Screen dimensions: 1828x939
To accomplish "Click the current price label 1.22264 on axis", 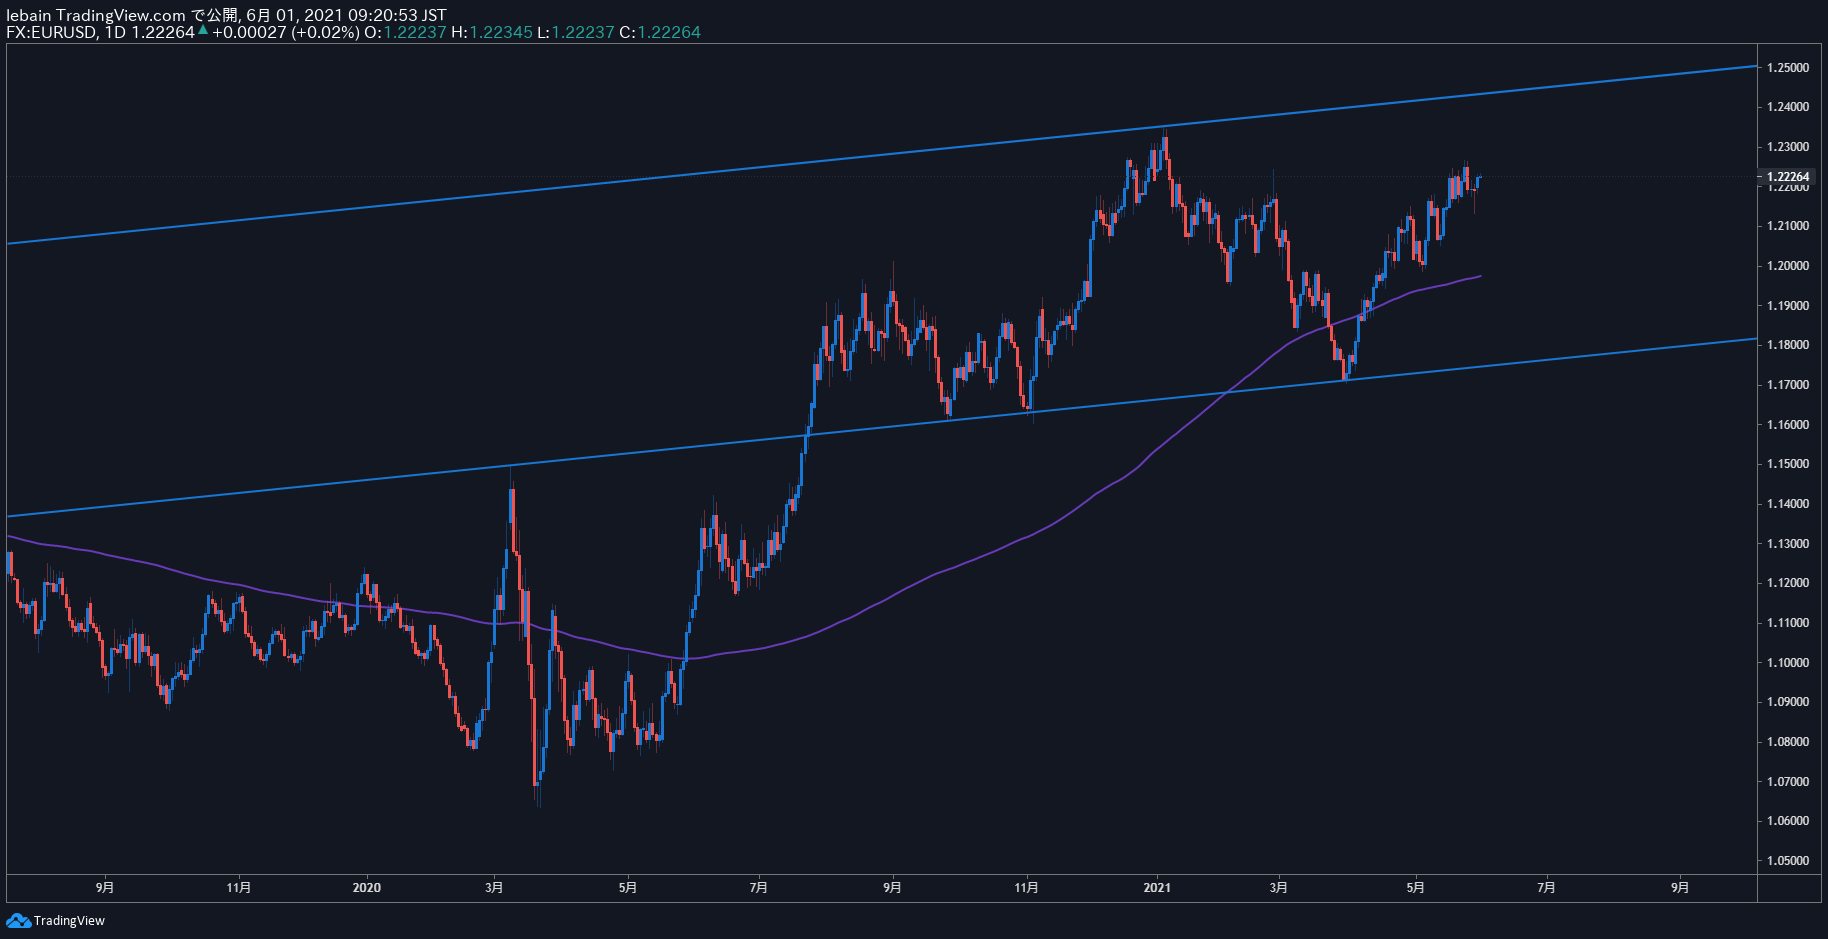I will (1788, 177).
